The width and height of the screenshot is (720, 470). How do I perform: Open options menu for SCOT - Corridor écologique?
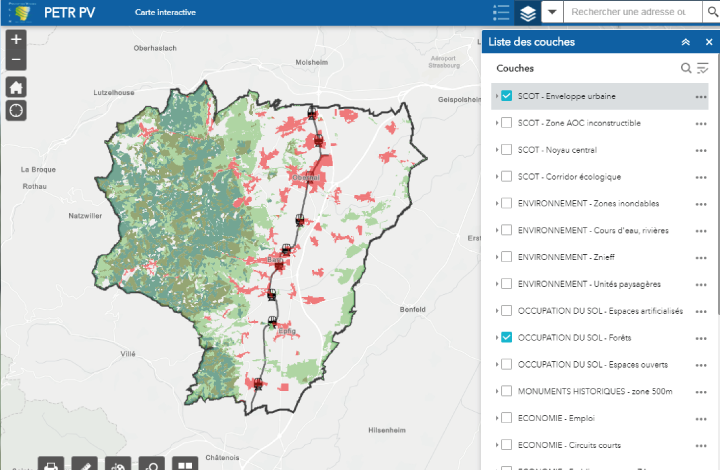701,178
